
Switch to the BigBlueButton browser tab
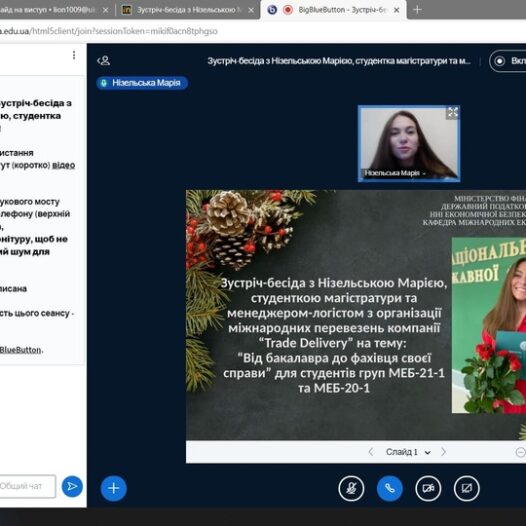333,10
